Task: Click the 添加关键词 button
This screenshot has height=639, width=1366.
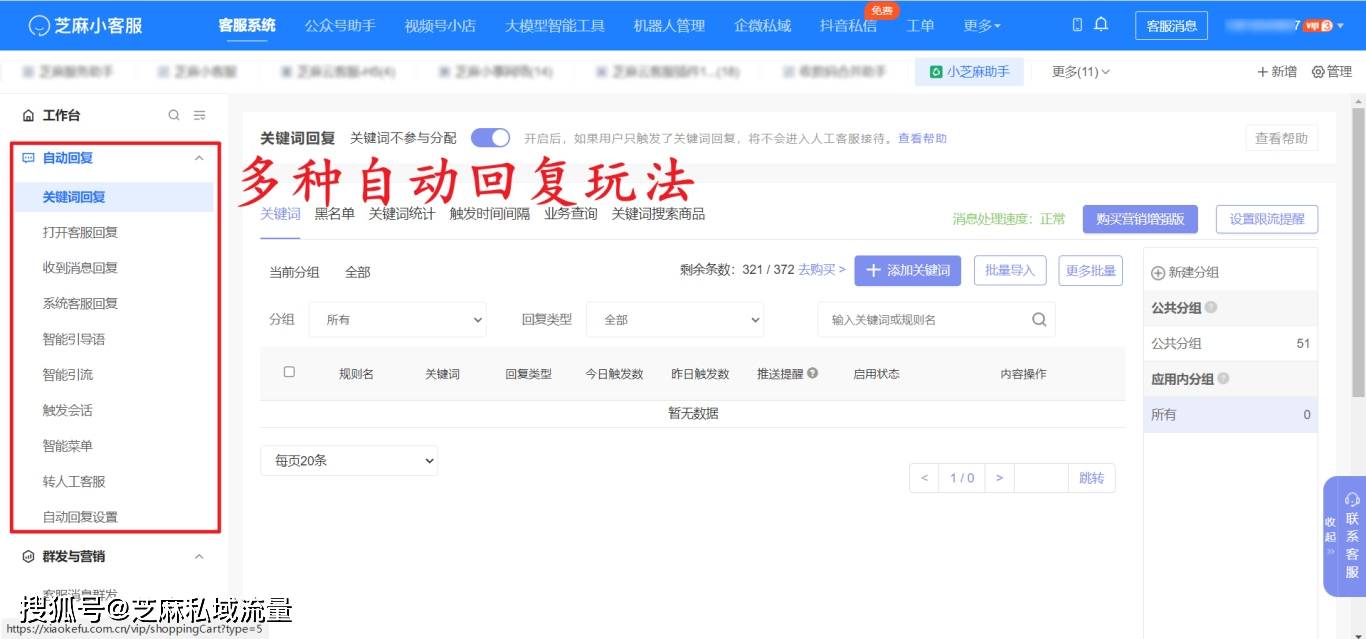Action: [x=907, y=271]
